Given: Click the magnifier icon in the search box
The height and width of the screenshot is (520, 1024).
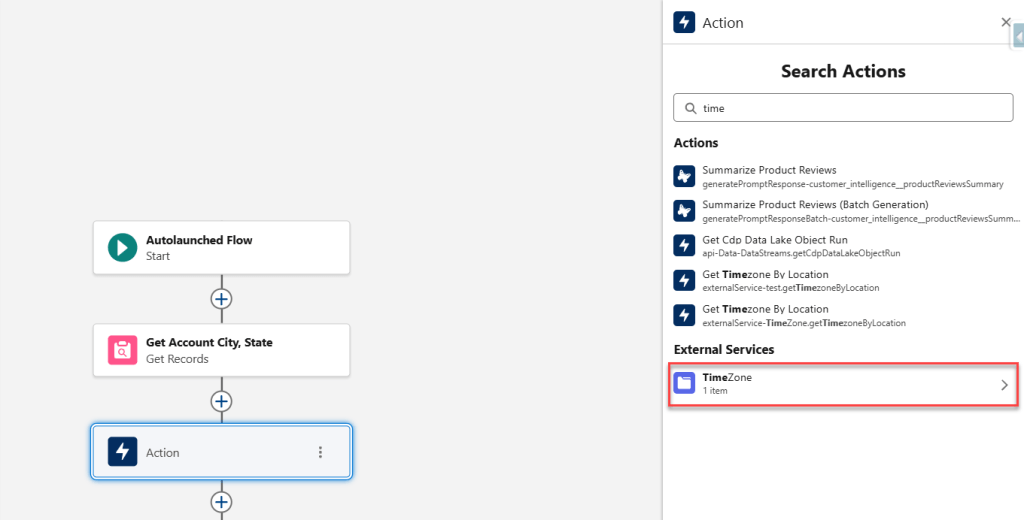Looking at the screenshot, I should (x=691, y=108).
